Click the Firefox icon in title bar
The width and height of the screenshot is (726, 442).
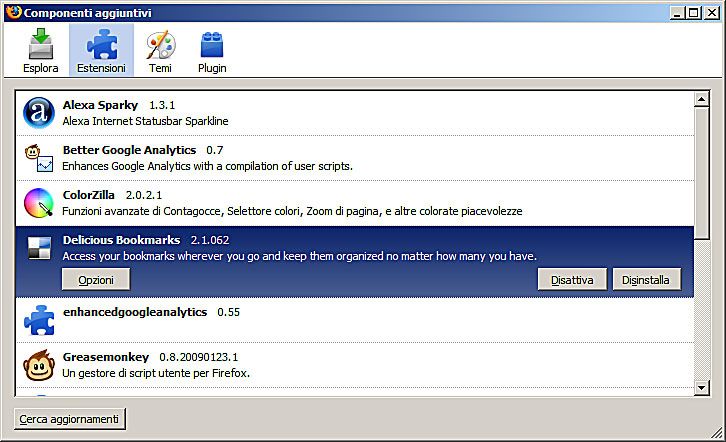point(14,12)
